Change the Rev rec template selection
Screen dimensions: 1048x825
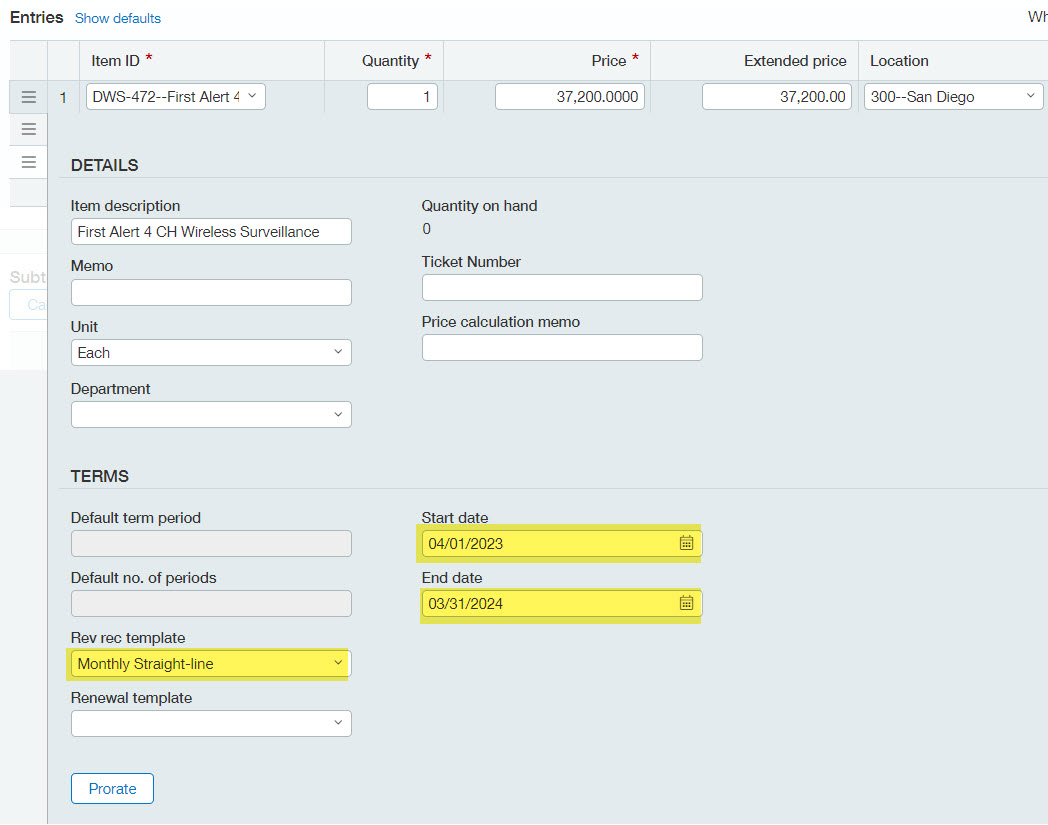point(211,663)
